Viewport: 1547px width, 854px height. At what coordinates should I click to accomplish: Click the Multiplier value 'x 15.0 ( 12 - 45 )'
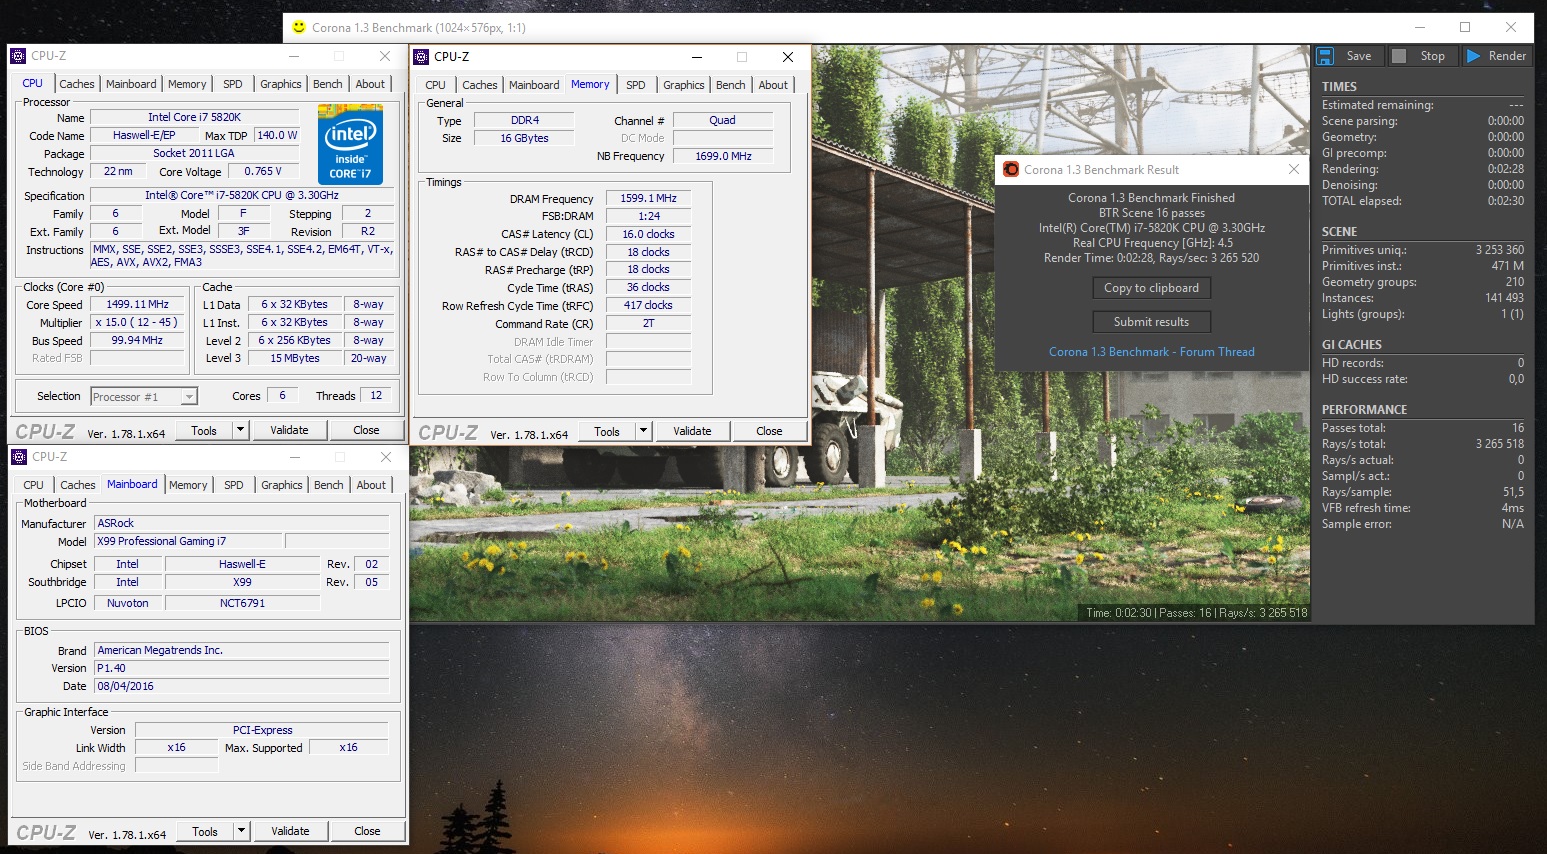tap(138, 322)
